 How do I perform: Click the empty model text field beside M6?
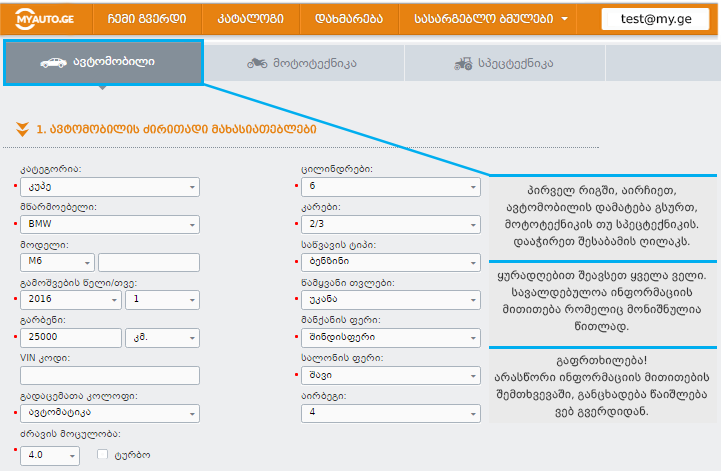click(149, 262)
